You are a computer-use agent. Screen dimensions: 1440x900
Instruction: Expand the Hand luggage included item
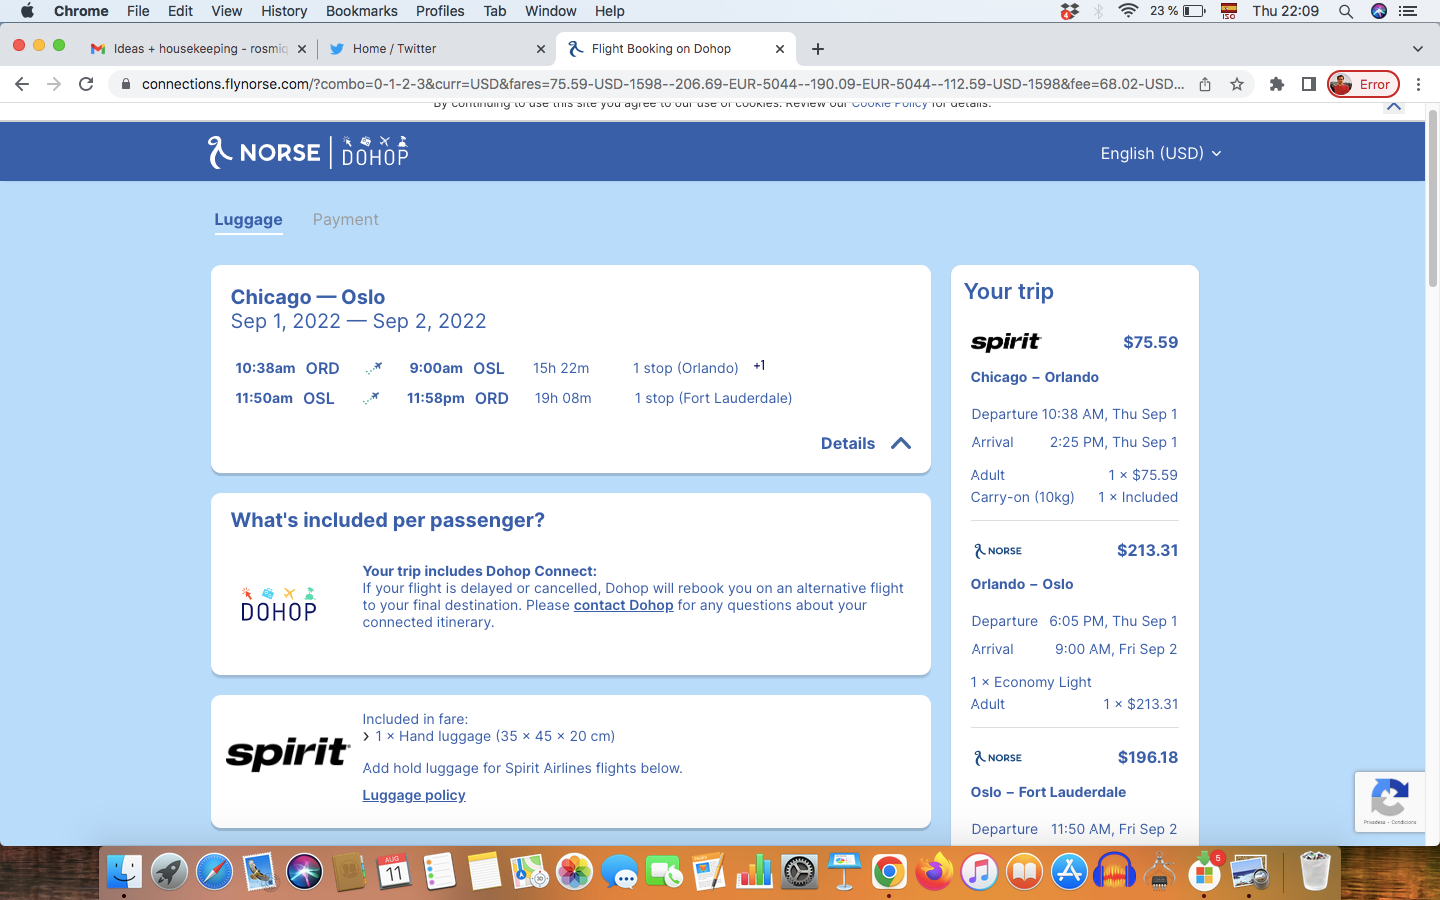click(x=367, y=736)
